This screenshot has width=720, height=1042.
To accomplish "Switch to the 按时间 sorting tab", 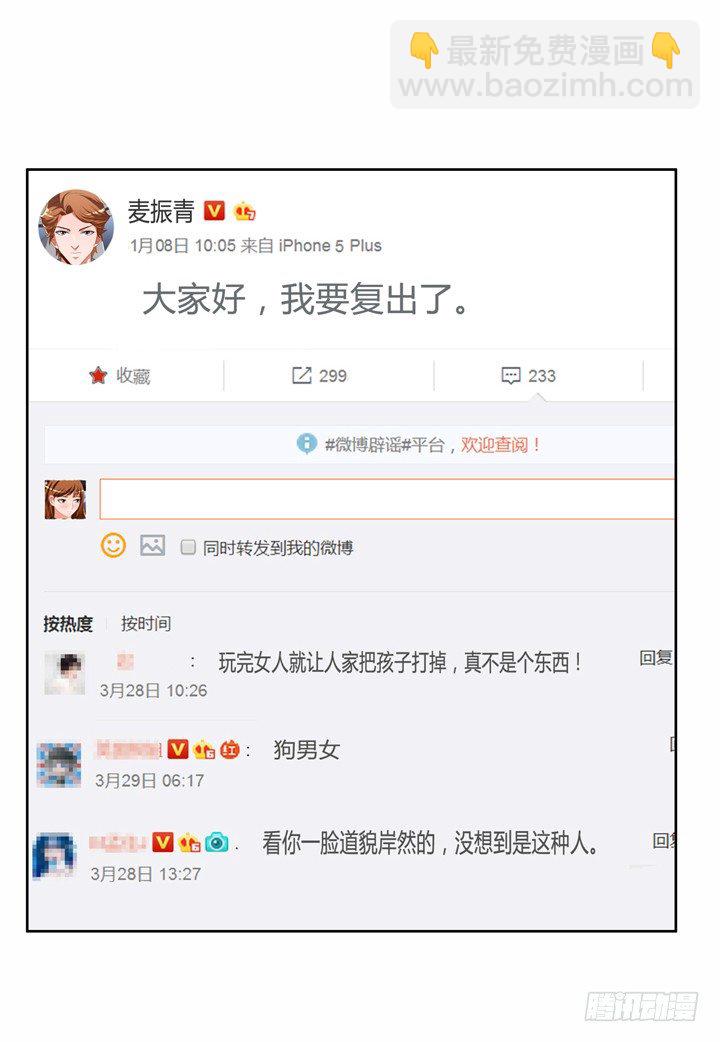I will 146,623.
